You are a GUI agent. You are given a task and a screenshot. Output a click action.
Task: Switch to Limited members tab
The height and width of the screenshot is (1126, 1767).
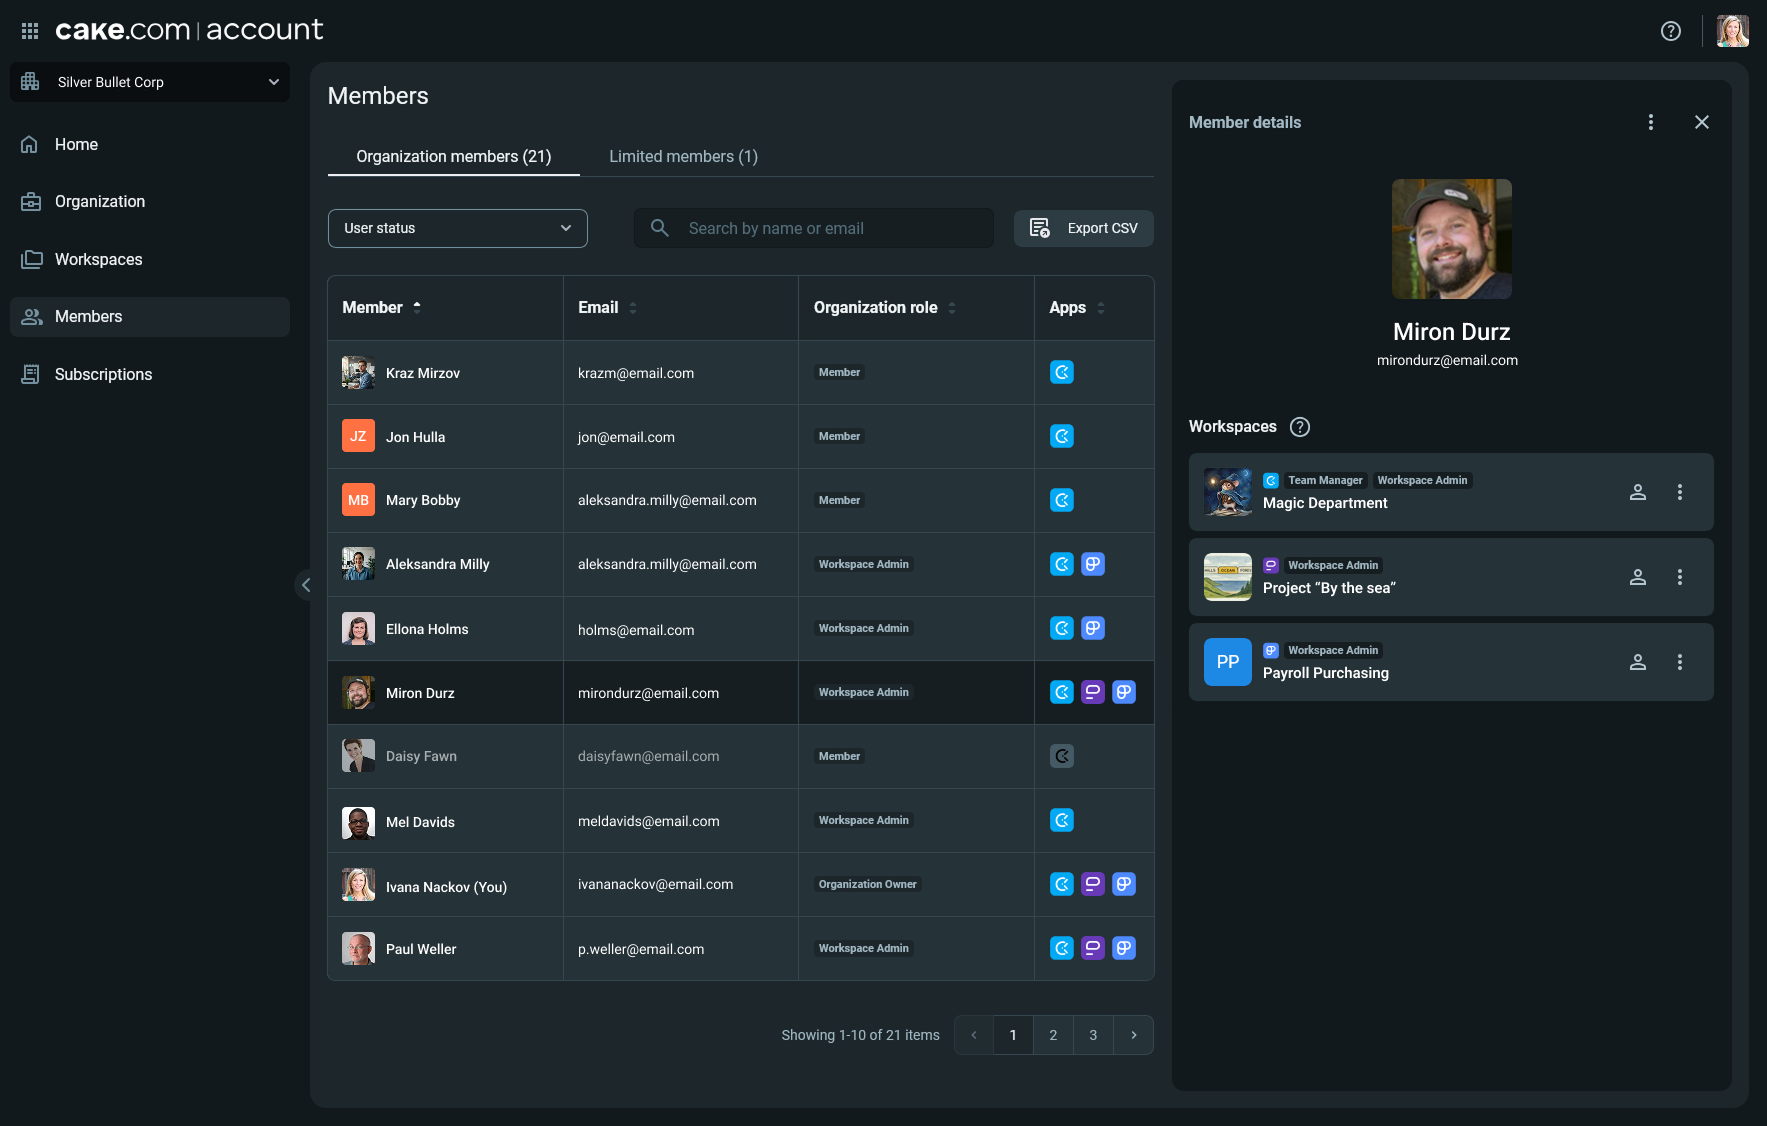[683, 157]
